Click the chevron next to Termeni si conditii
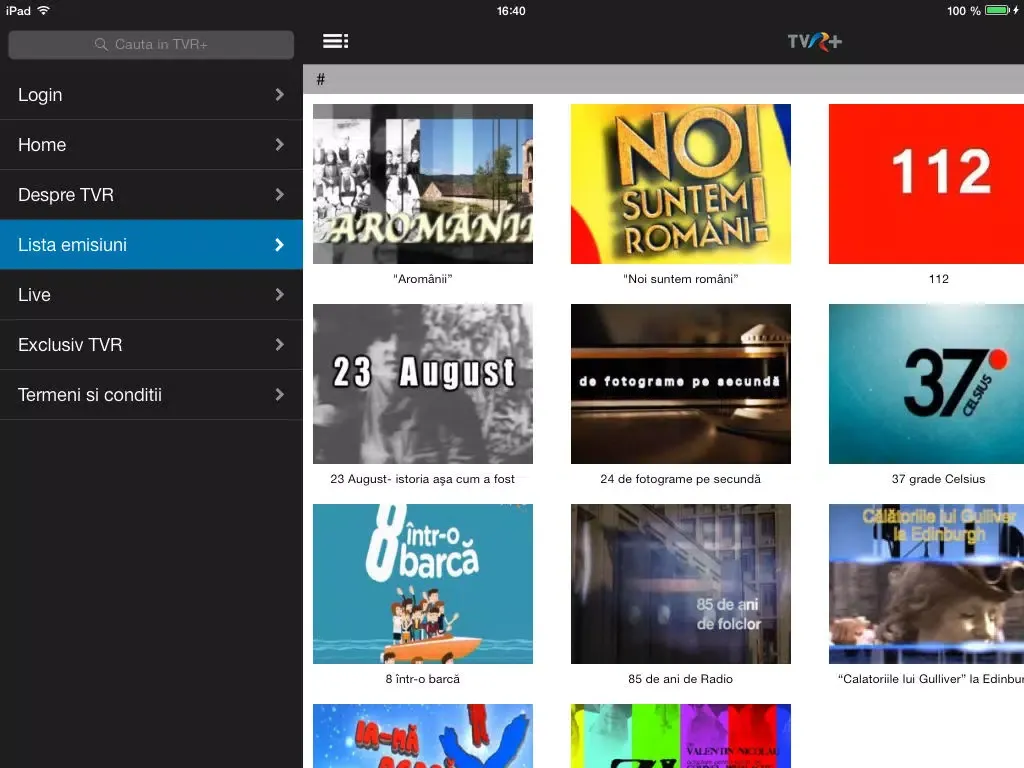Image resolution: width=1024 pixels, height=768 pixels. [280, 395]
